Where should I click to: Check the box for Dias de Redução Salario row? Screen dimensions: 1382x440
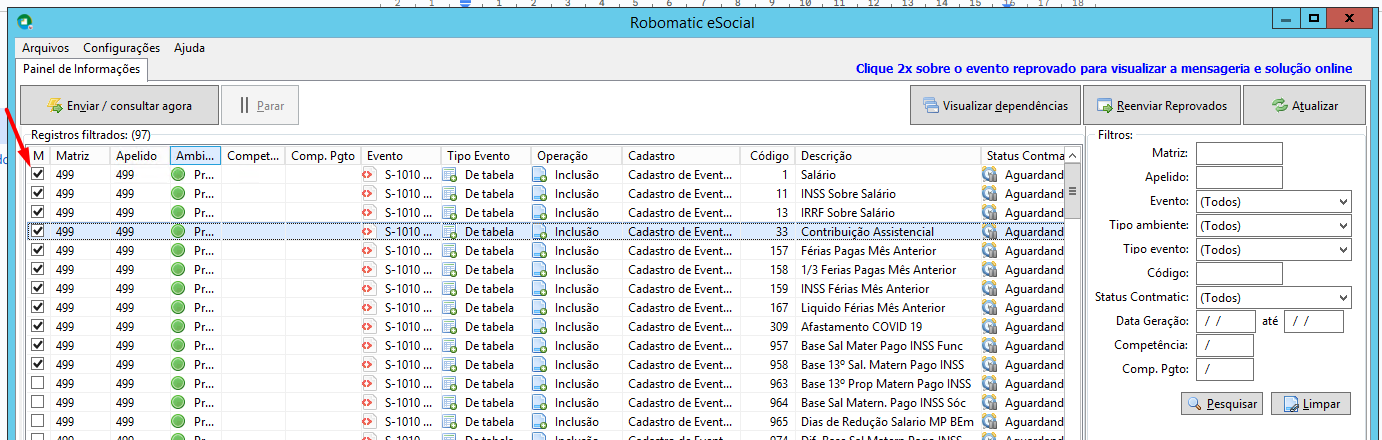[x=38, y=421]
